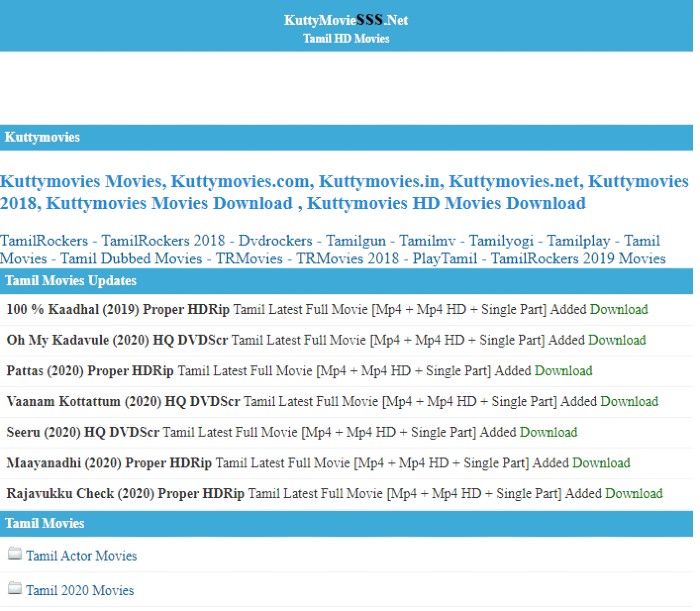Open the TamilRockers 2018 link
Viewport: 700px width, 611px height.
pos(163,241)
